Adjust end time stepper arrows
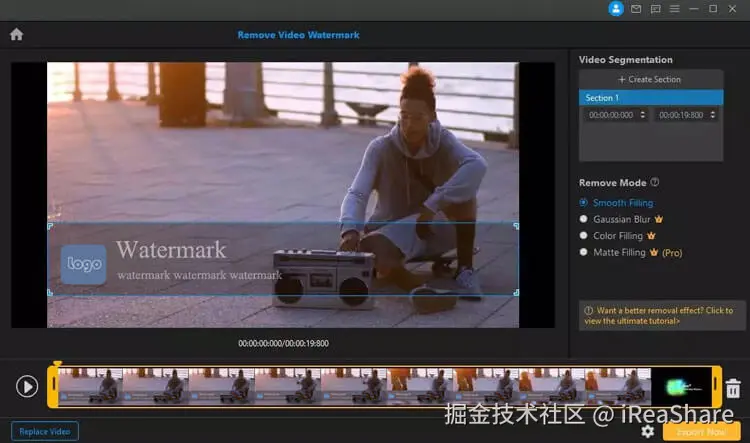This screenshot has height=443, width=750. coord(713,115)
